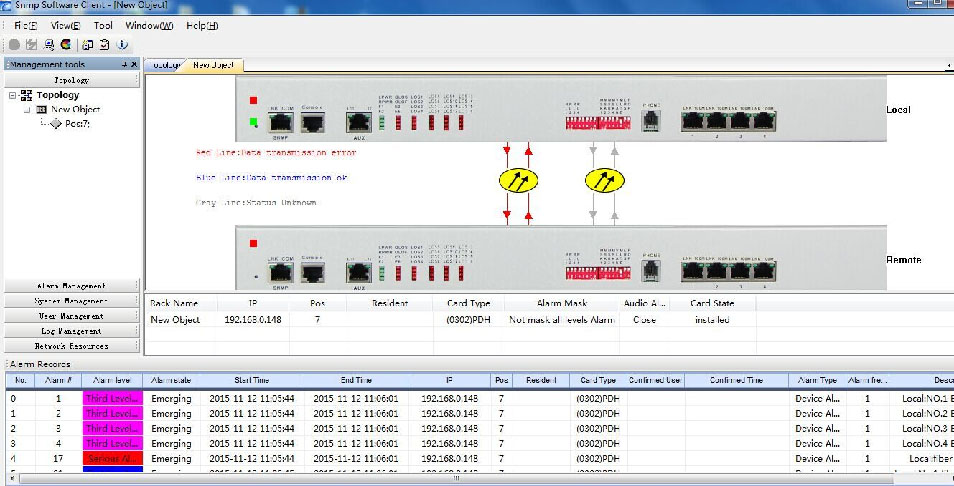Collapse the New Object tree node

27,110
